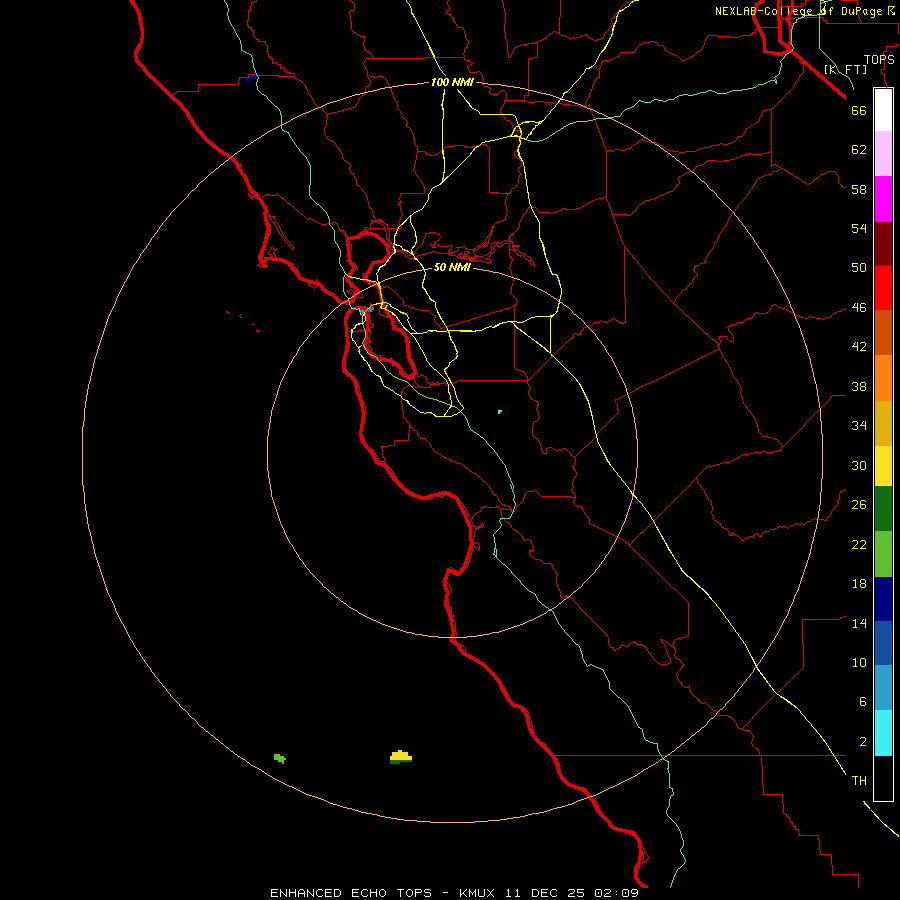This screenshot has width=900, height=900.
Task: Click the magenta legend swatch
Action: [883, 199]
